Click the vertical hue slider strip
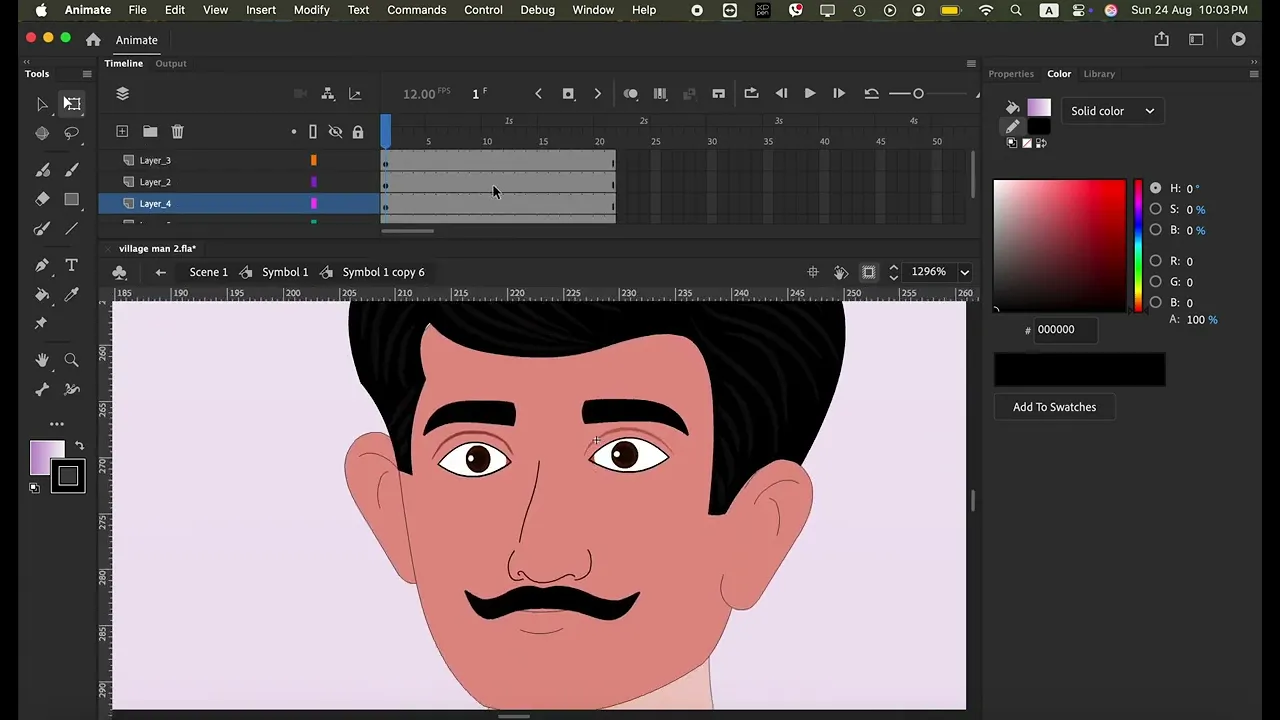Screen dimensions: 1280x720 pos(1137,246)
